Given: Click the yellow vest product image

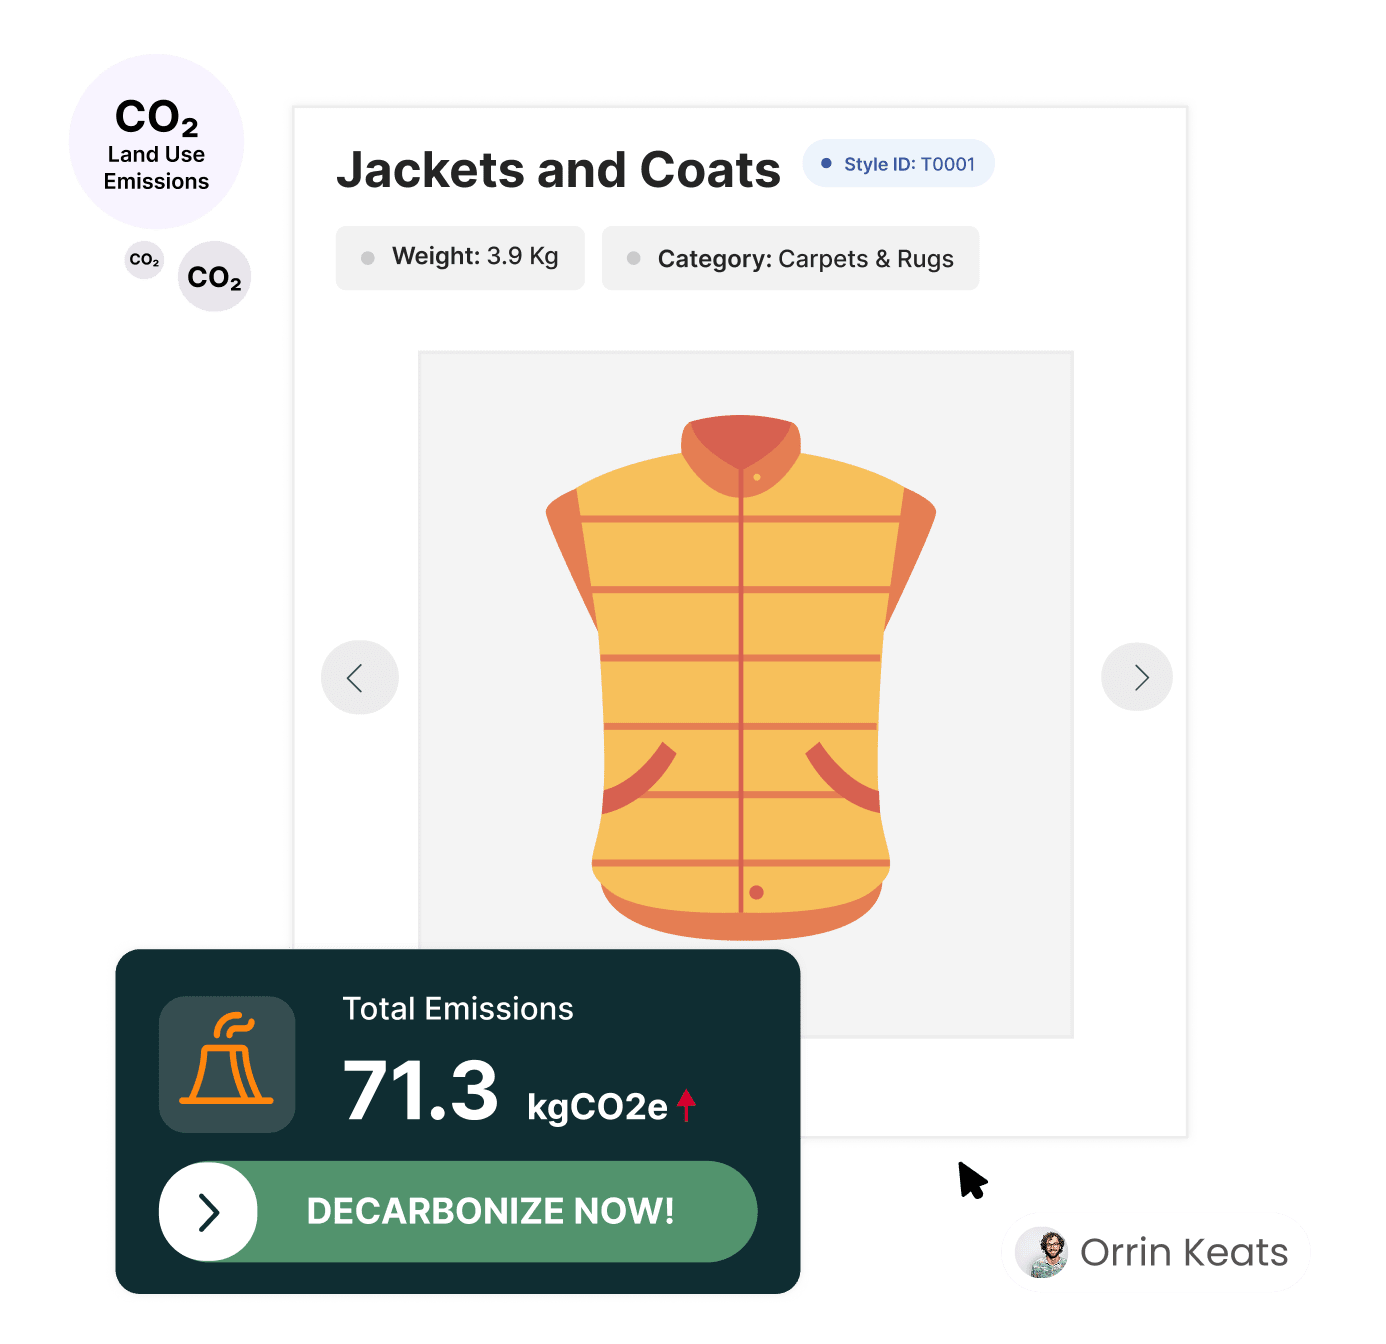Looking at the screenshot, I should pos(741,677).
